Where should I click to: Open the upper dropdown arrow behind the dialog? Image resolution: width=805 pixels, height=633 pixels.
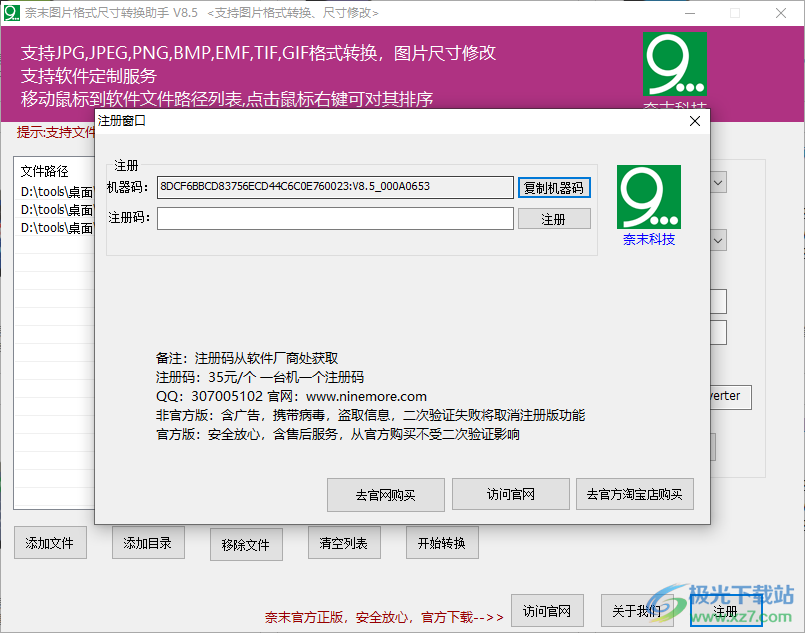(718, 183)
